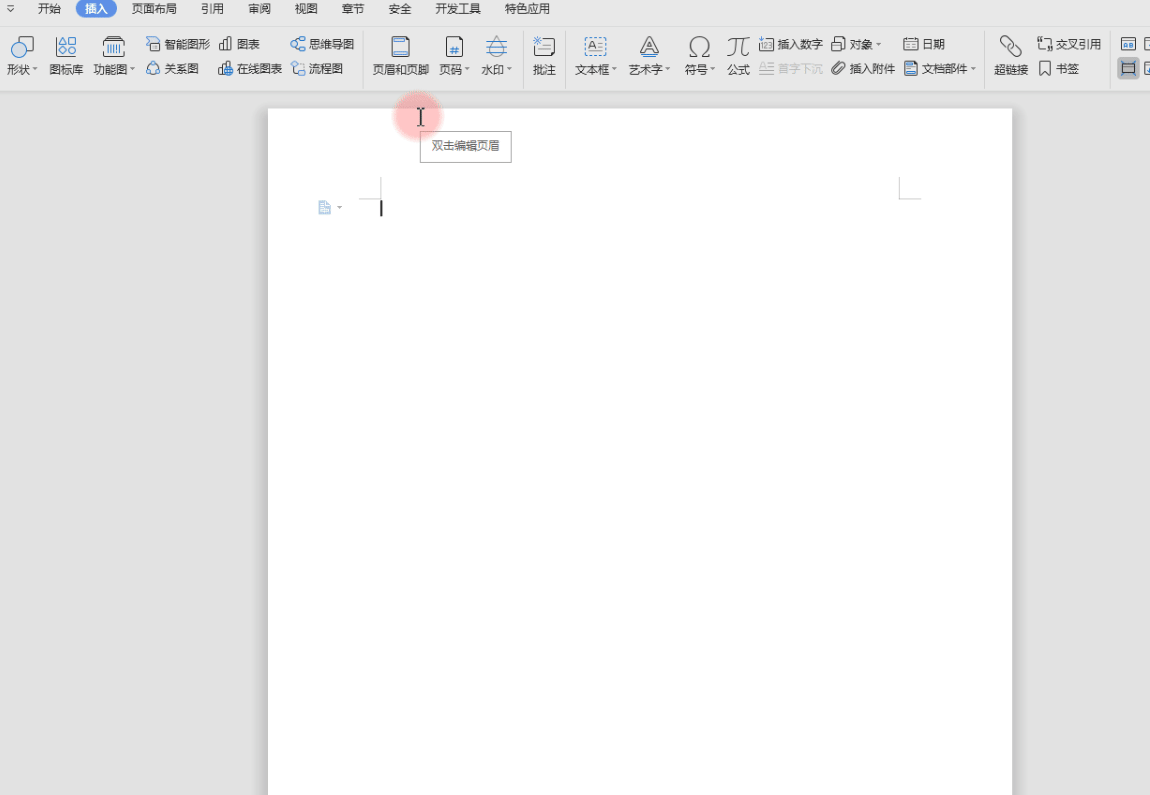
Task: Insert a 公式 formula
Action: [738, 56]
